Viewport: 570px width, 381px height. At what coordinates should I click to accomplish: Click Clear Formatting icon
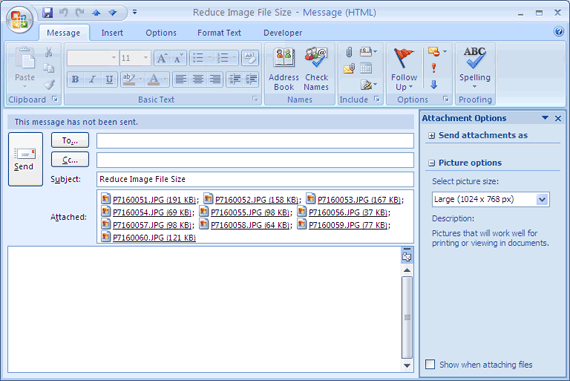pyautogui.click(x=250, y=58)
